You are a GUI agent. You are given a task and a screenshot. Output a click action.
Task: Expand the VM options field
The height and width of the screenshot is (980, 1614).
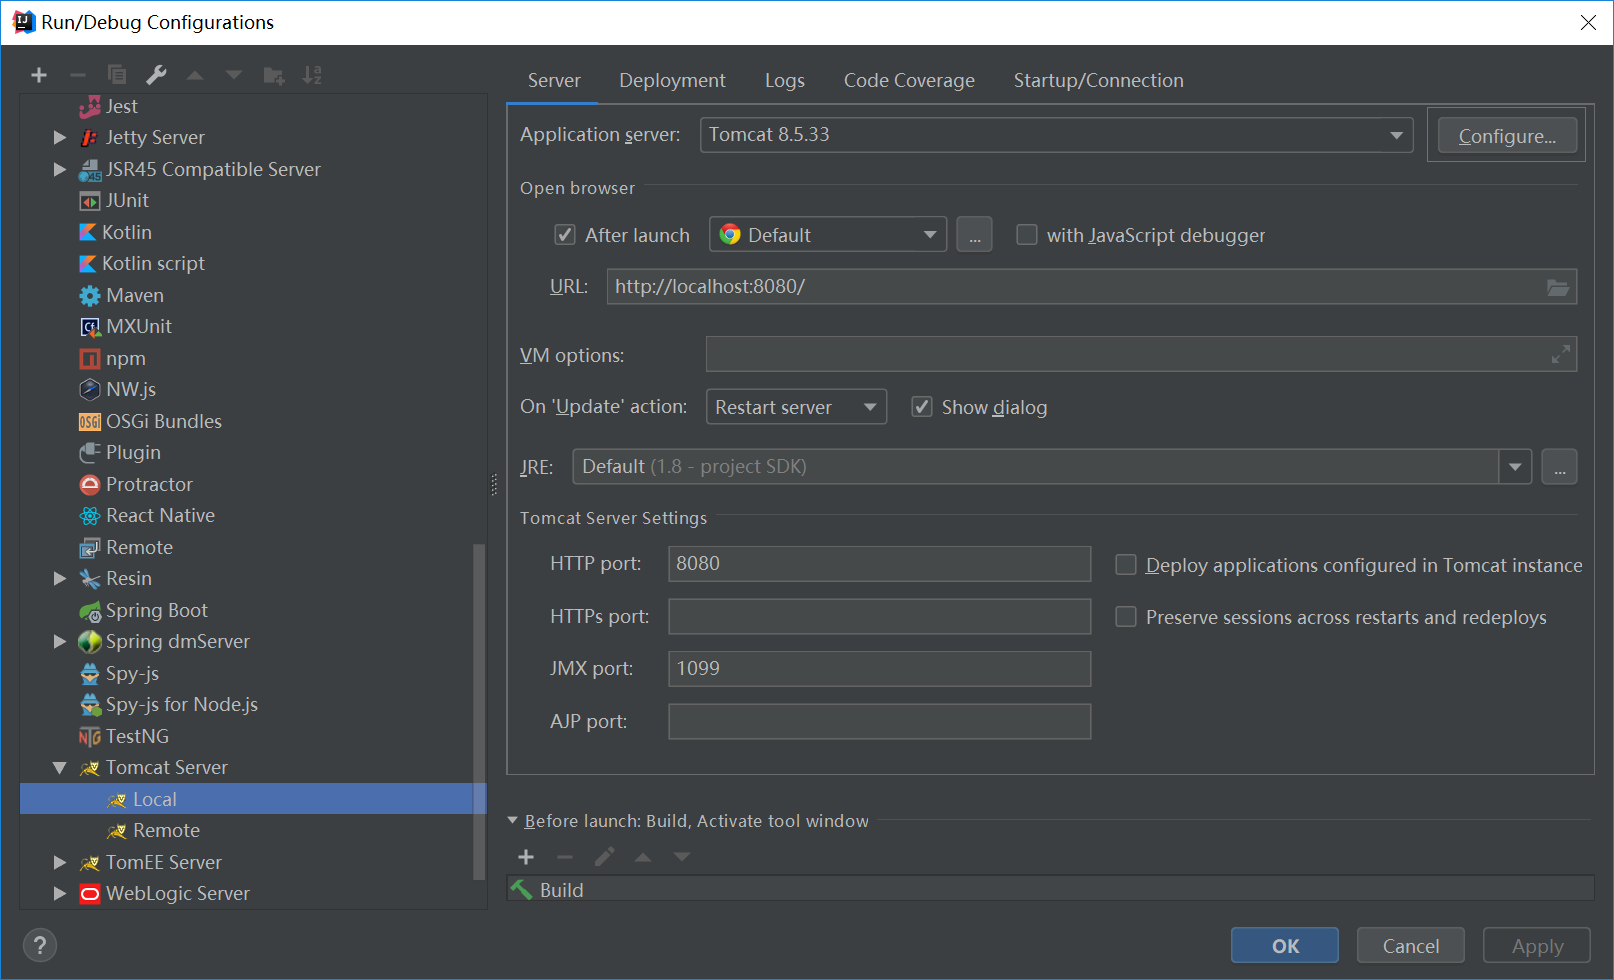[1560, 354]
